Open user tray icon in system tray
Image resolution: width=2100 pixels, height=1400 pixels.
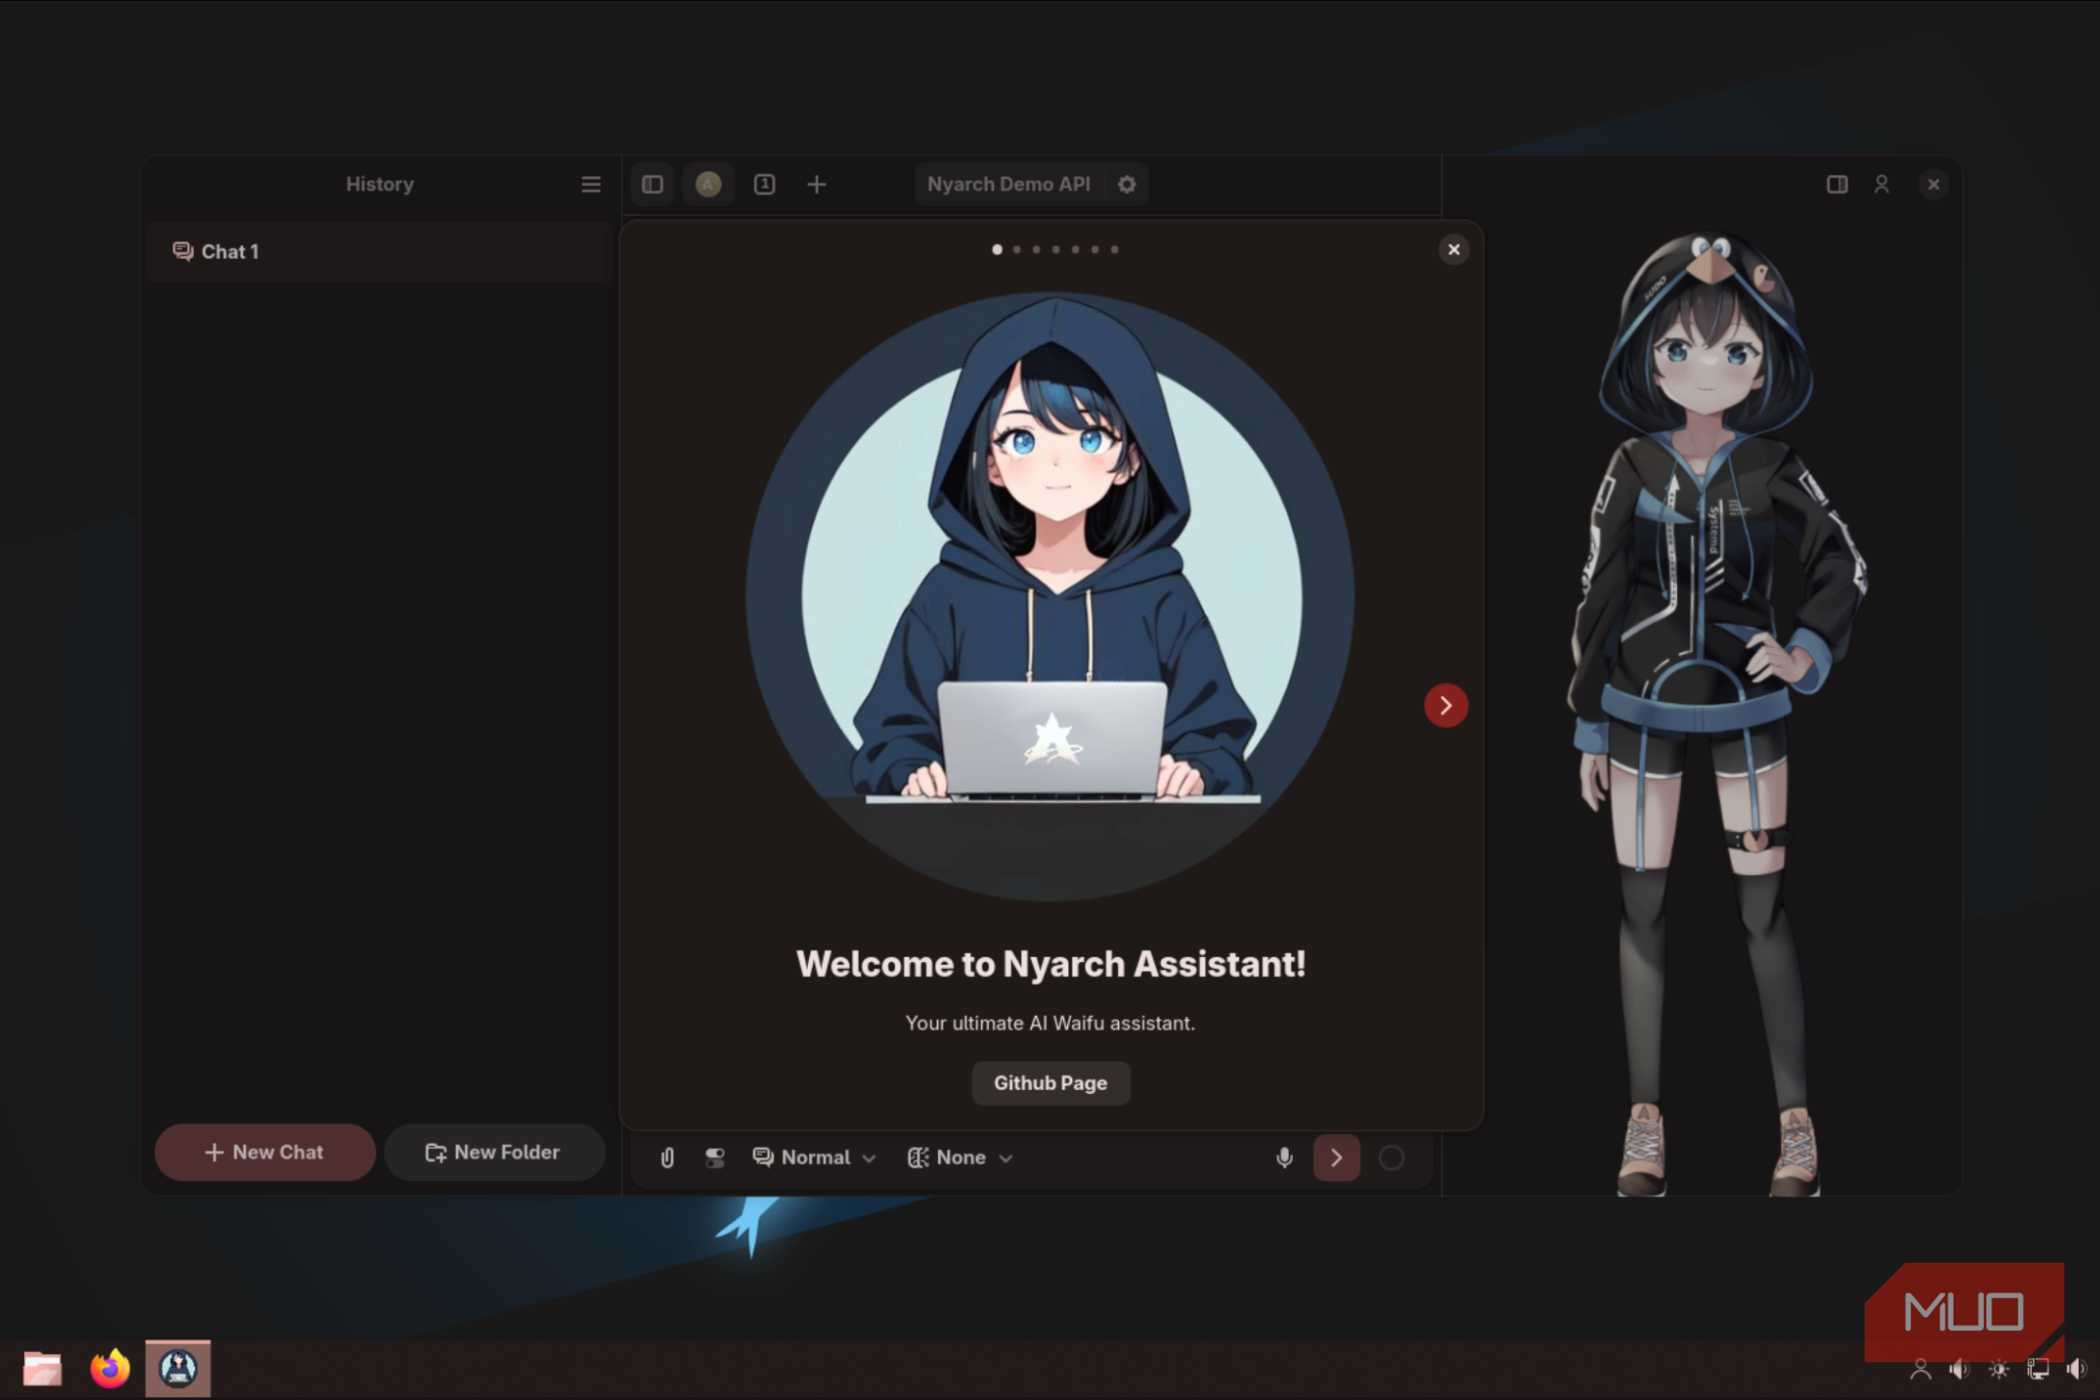(1920, 1369)
